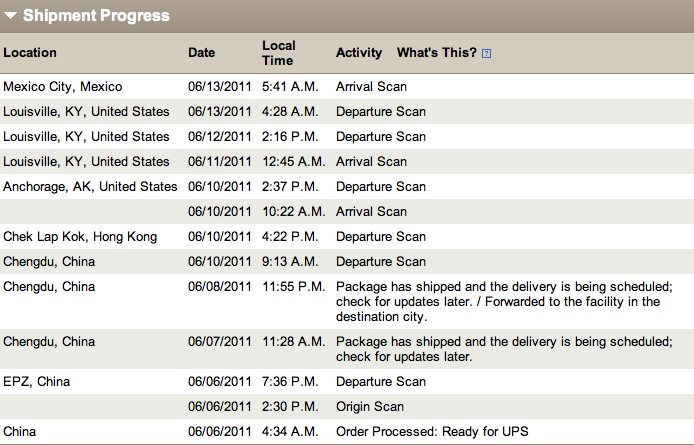
Task: Click the Date column header
Action: [201, 53]
